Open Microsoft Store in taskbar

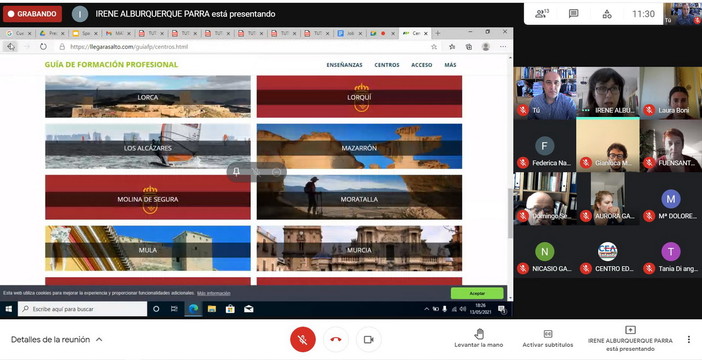tap(230, 309)
